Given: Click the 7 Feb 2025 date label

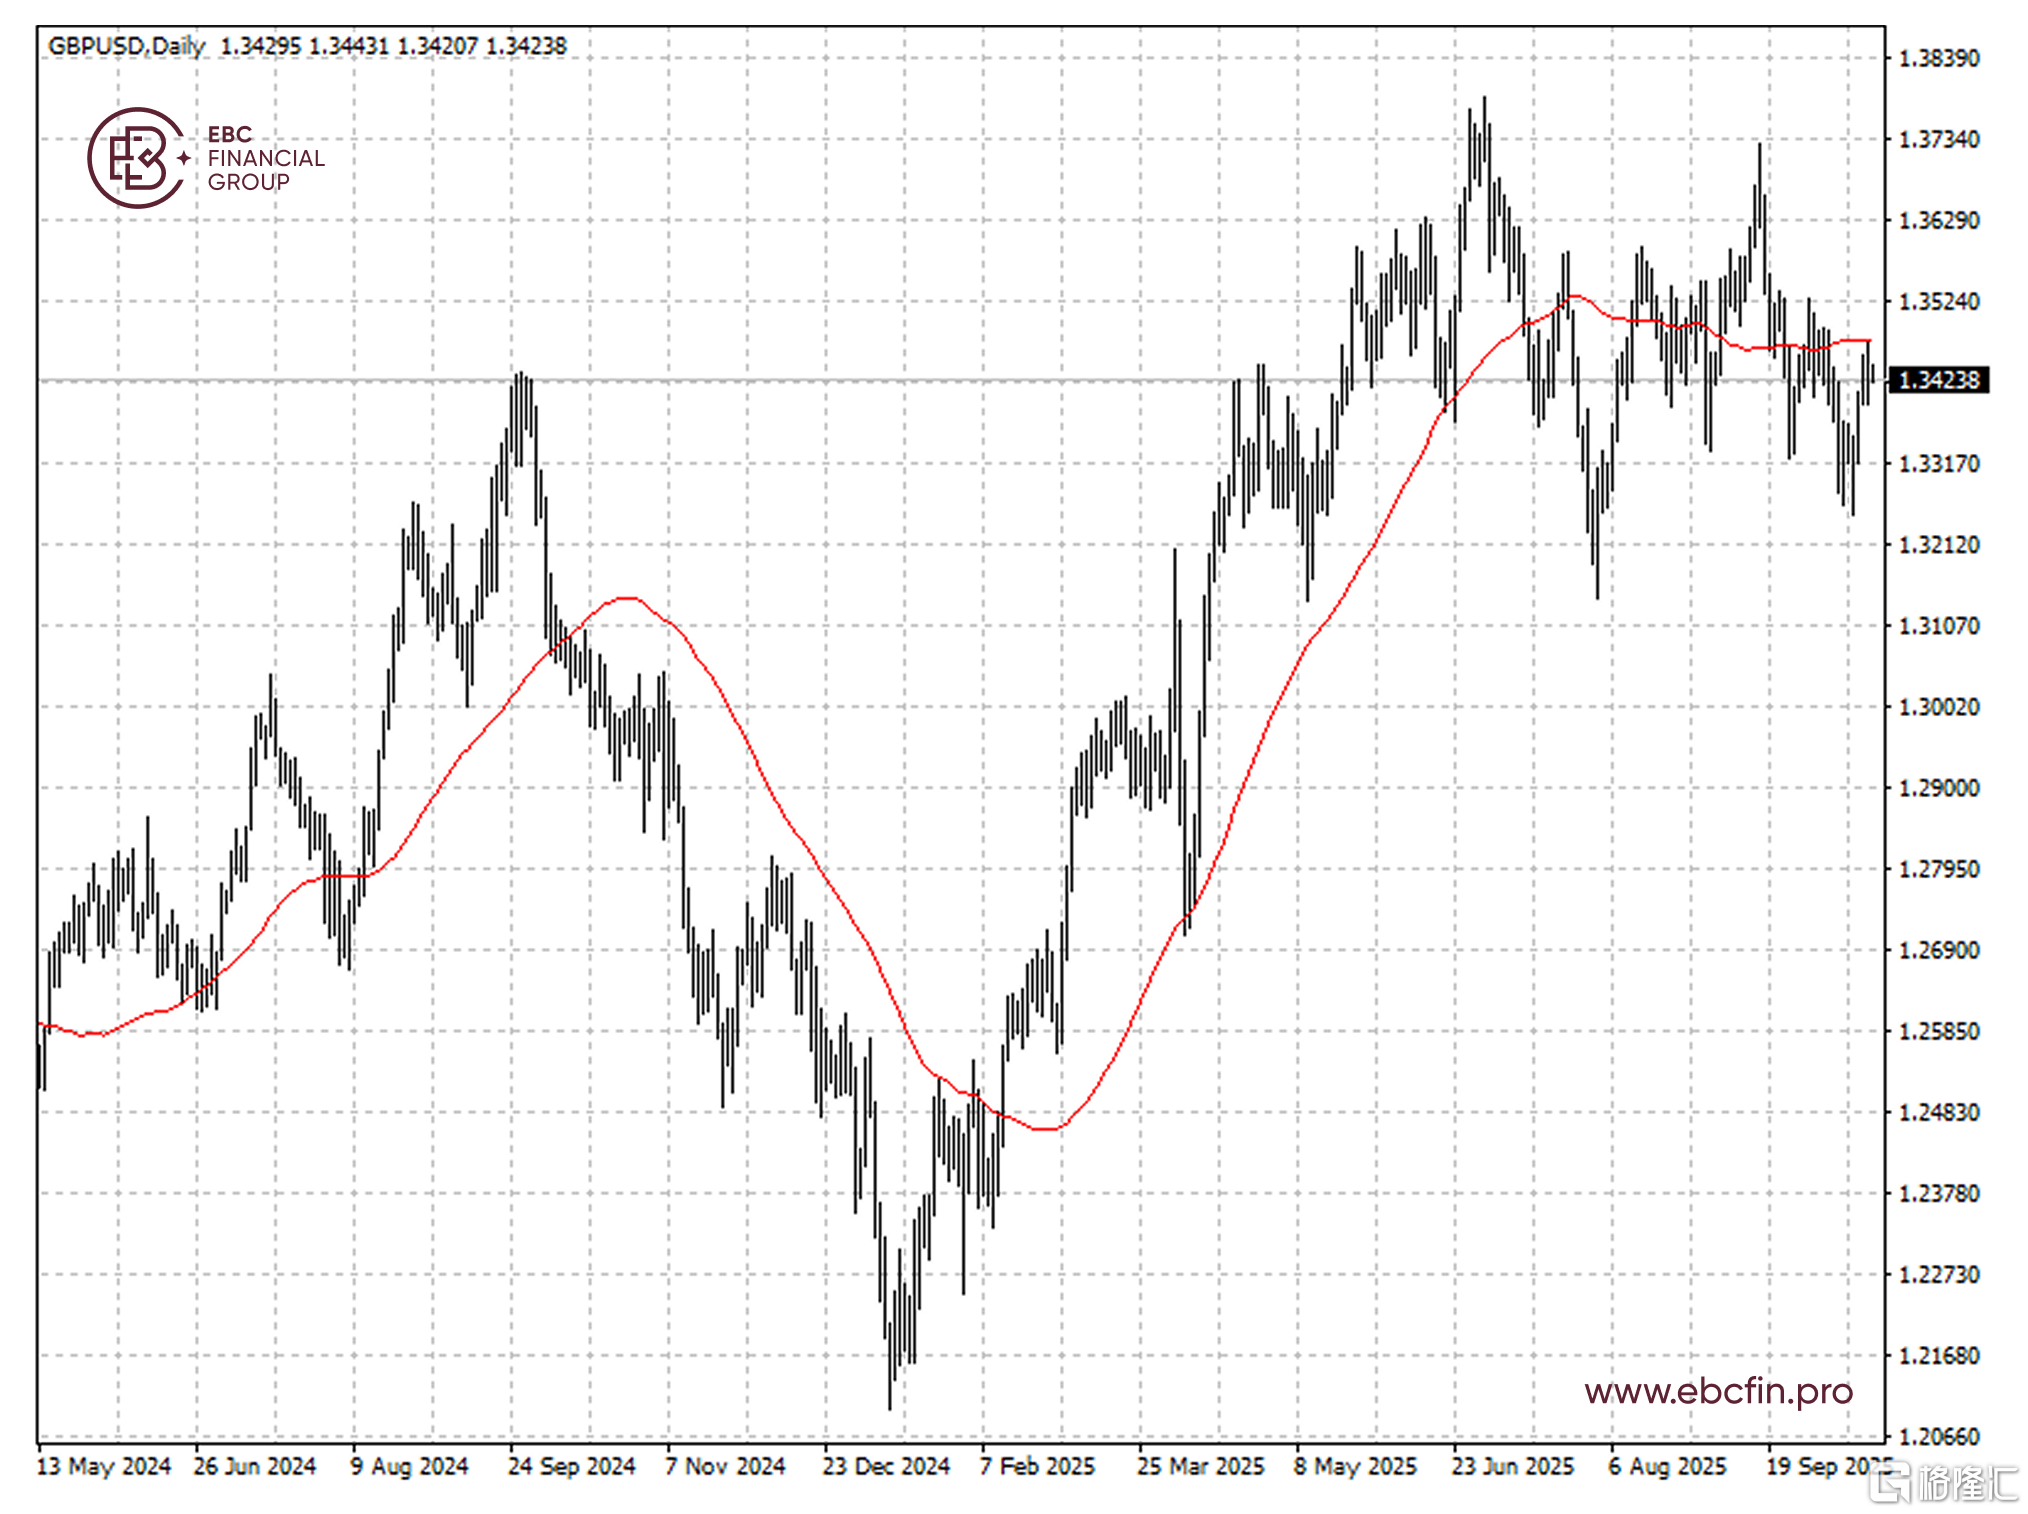Looking at the screenshot, I should (1038, 1466).
